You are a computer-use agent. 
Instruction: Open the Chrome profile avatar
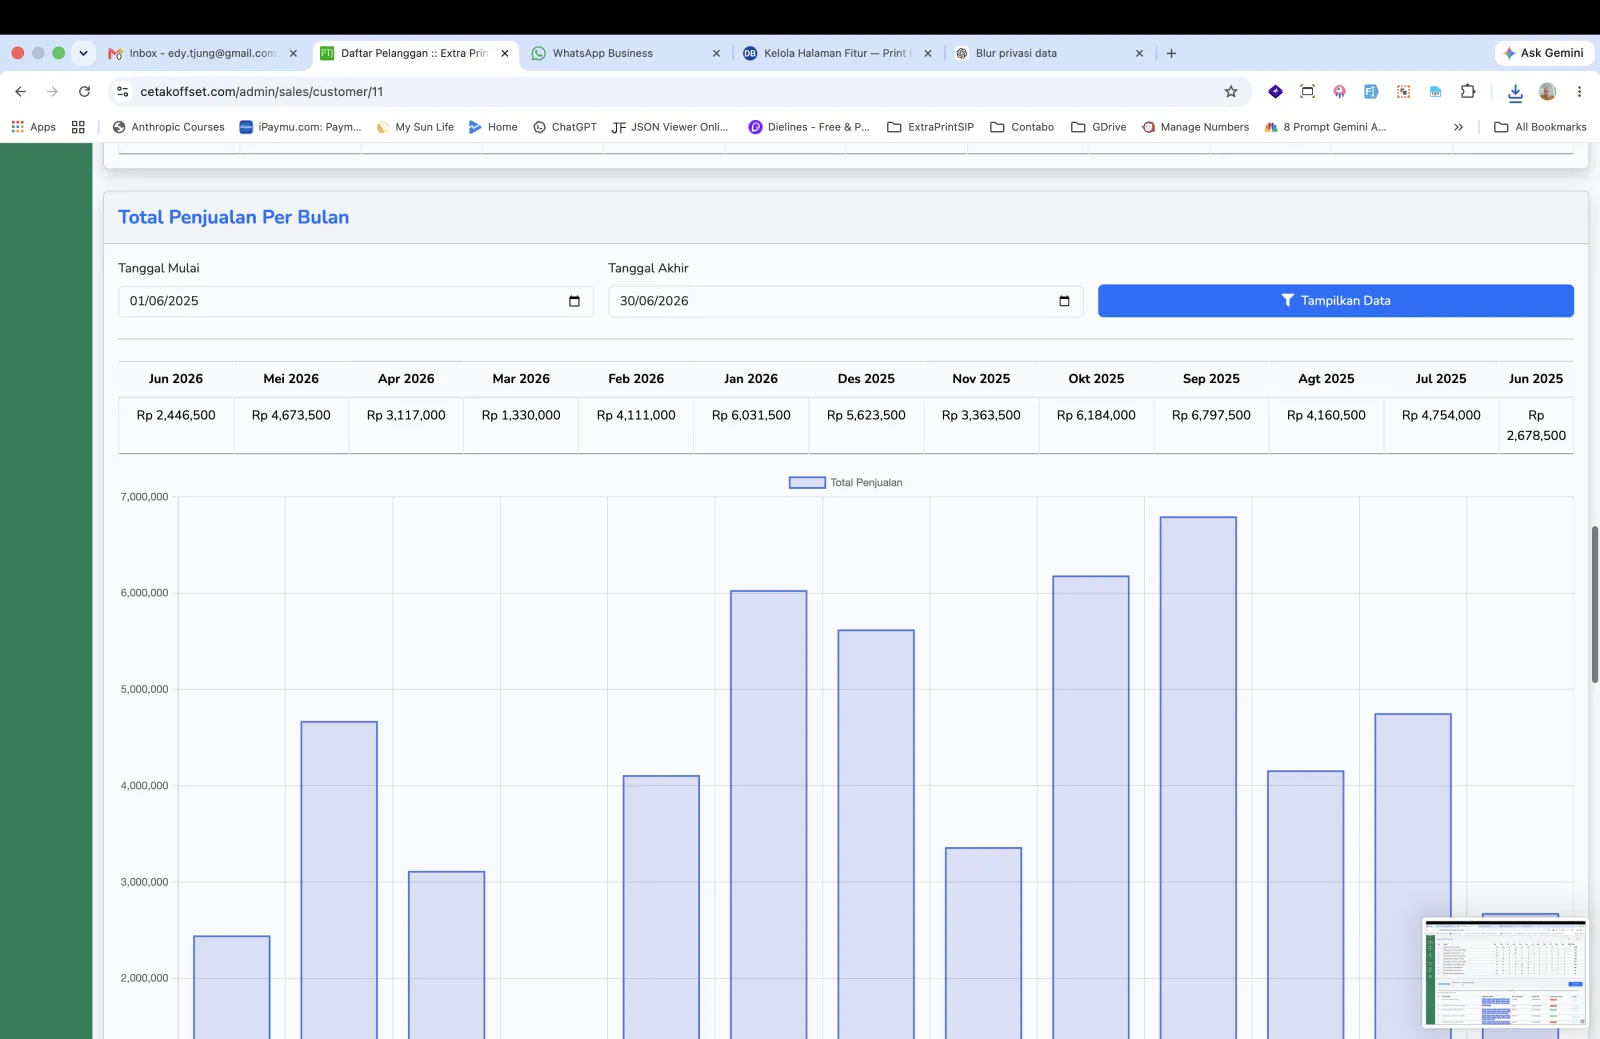pos(1547,91)
